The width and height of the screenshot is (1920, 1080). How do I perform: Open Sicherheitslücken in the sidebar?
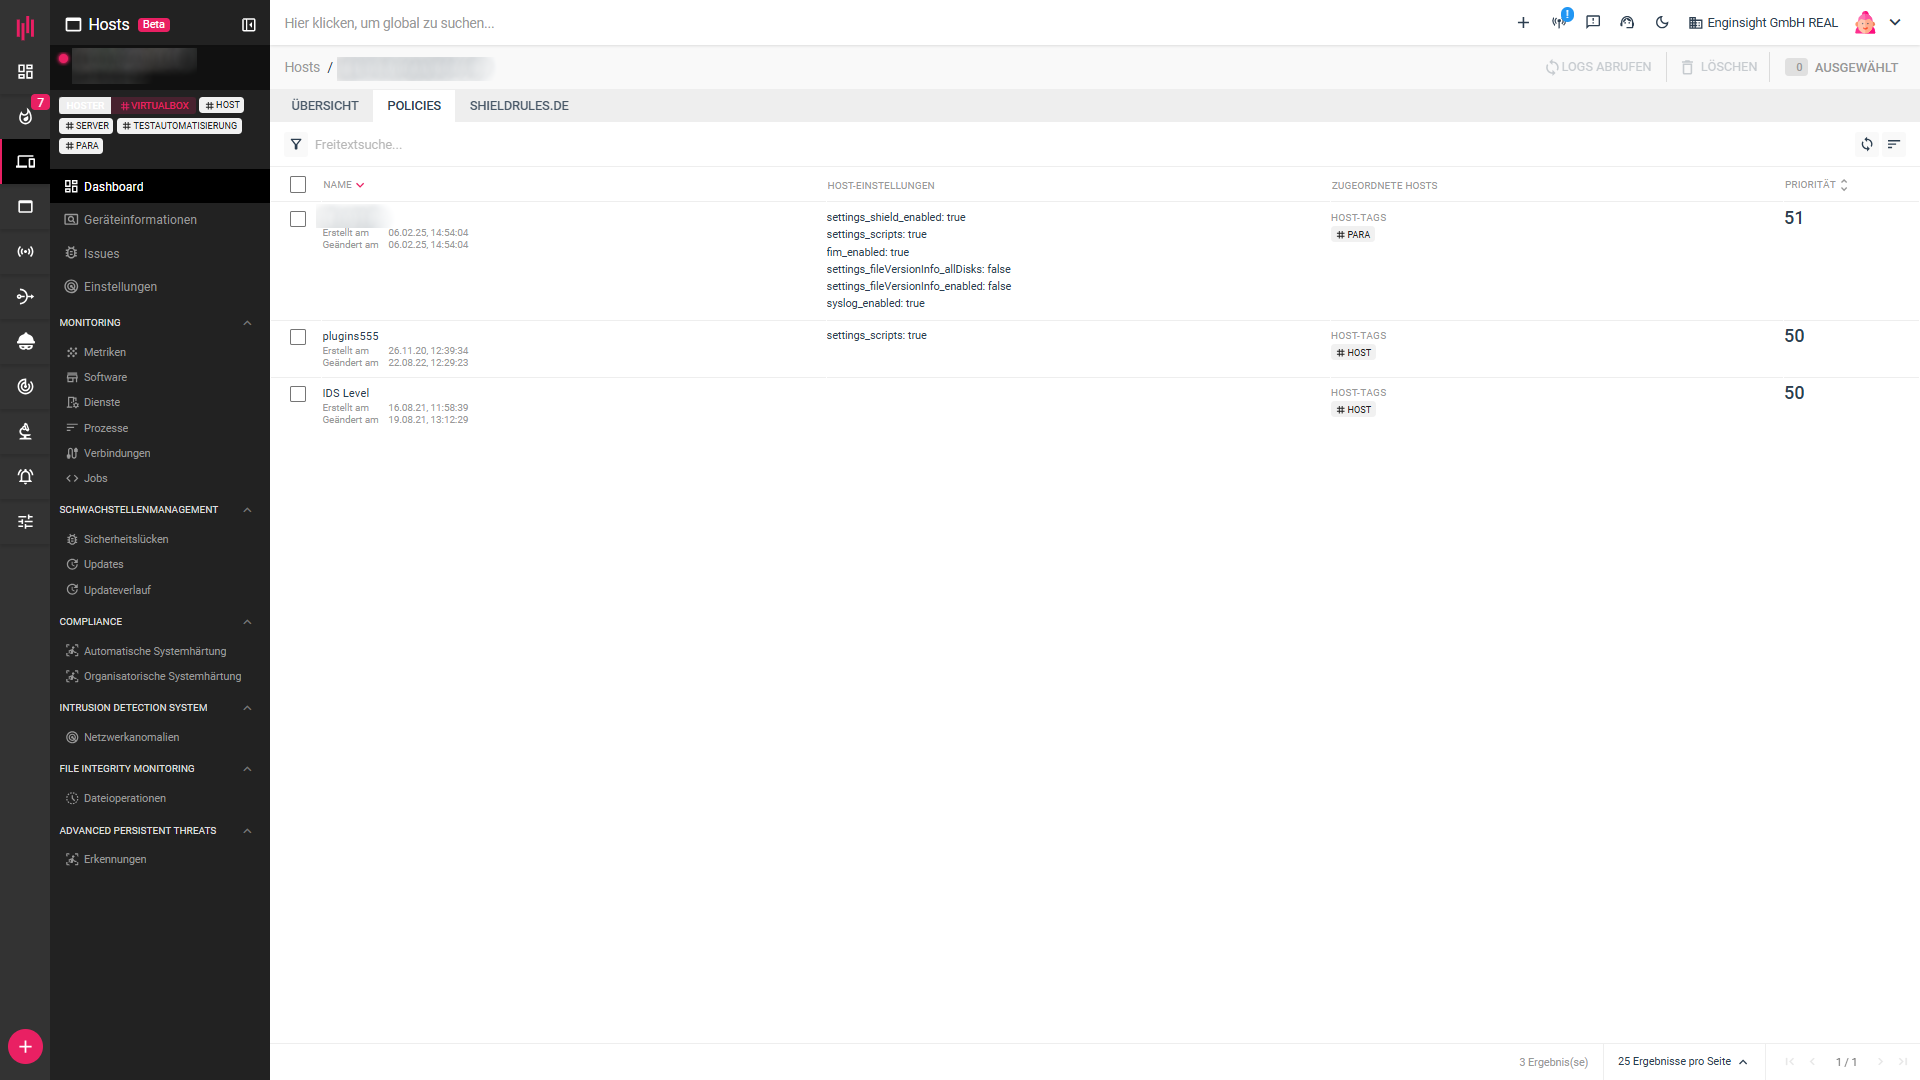click(126, 540)
